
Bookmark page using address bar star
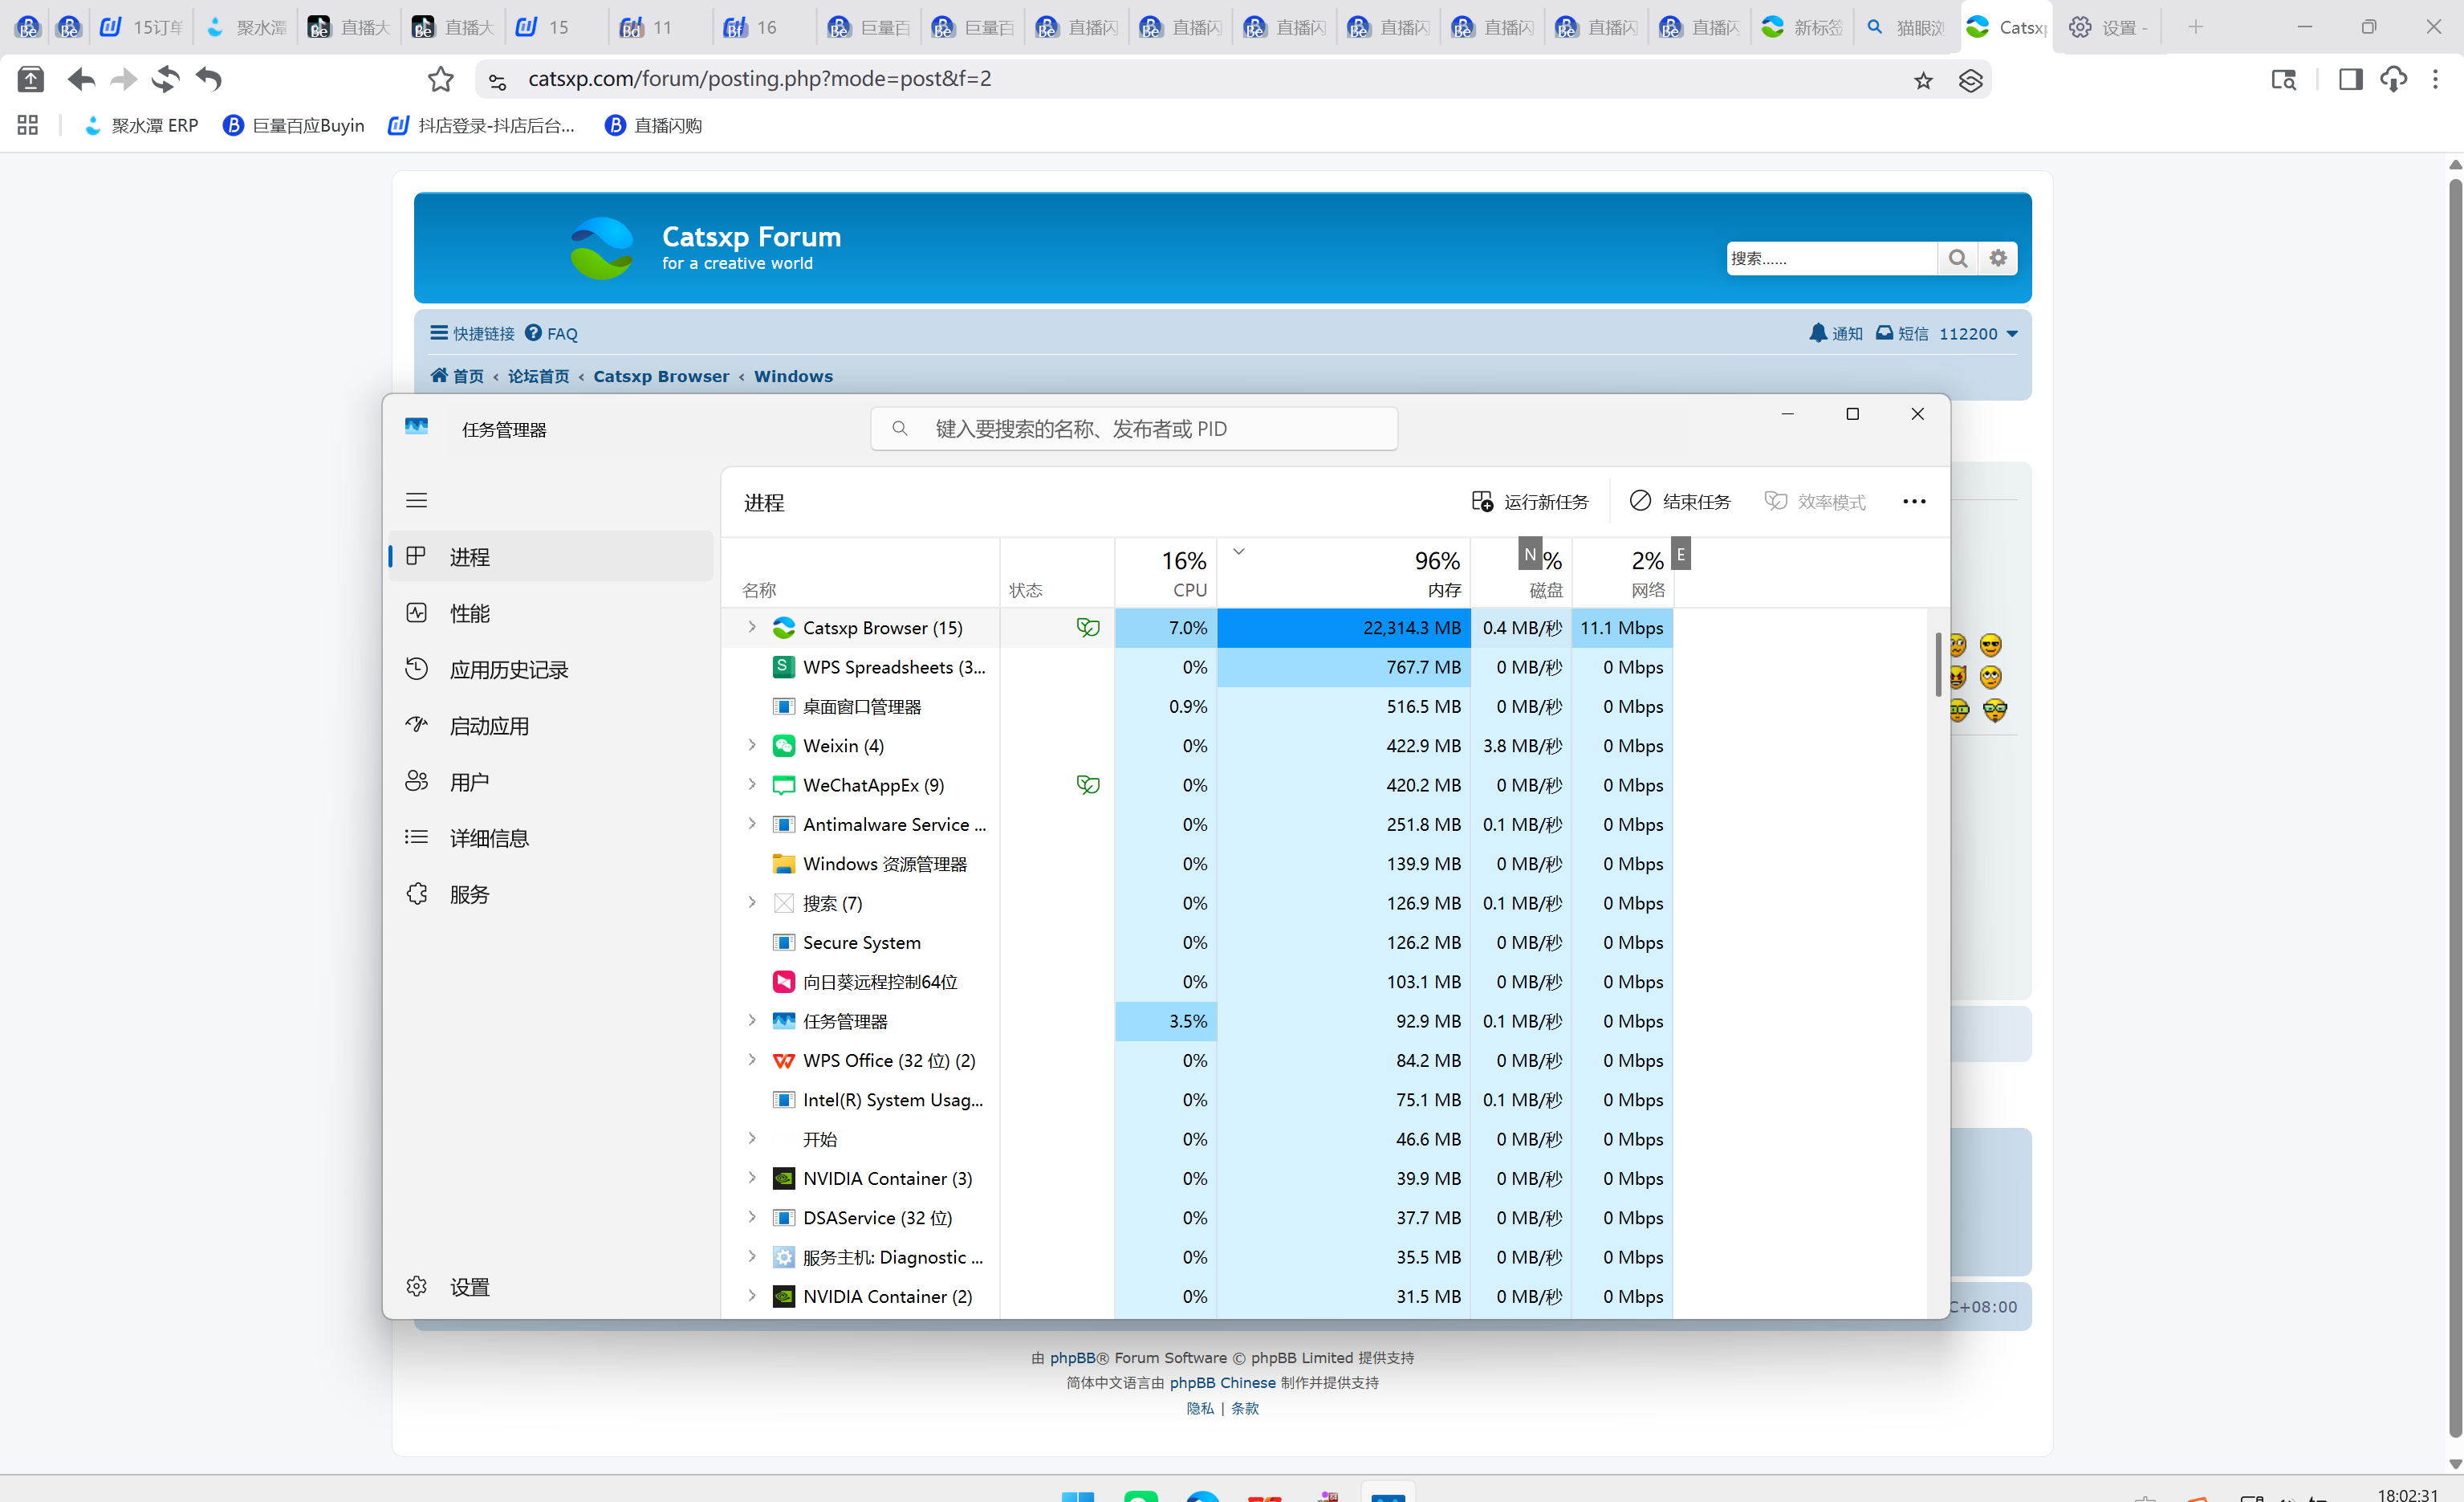1922,80
